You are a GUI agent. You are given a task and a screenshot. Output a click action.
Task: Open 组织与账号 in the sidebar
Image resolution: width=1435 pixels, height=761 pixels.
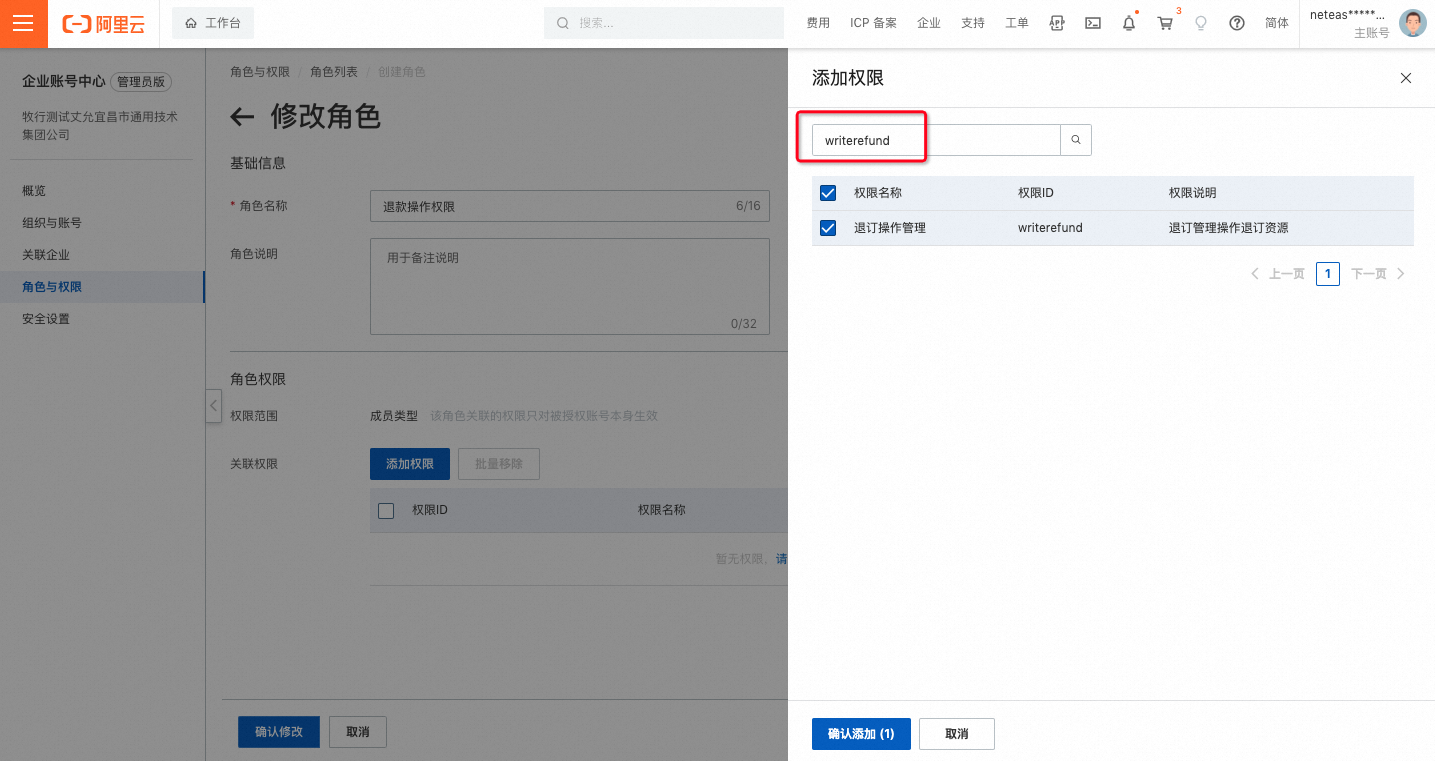tap(52, 223)
